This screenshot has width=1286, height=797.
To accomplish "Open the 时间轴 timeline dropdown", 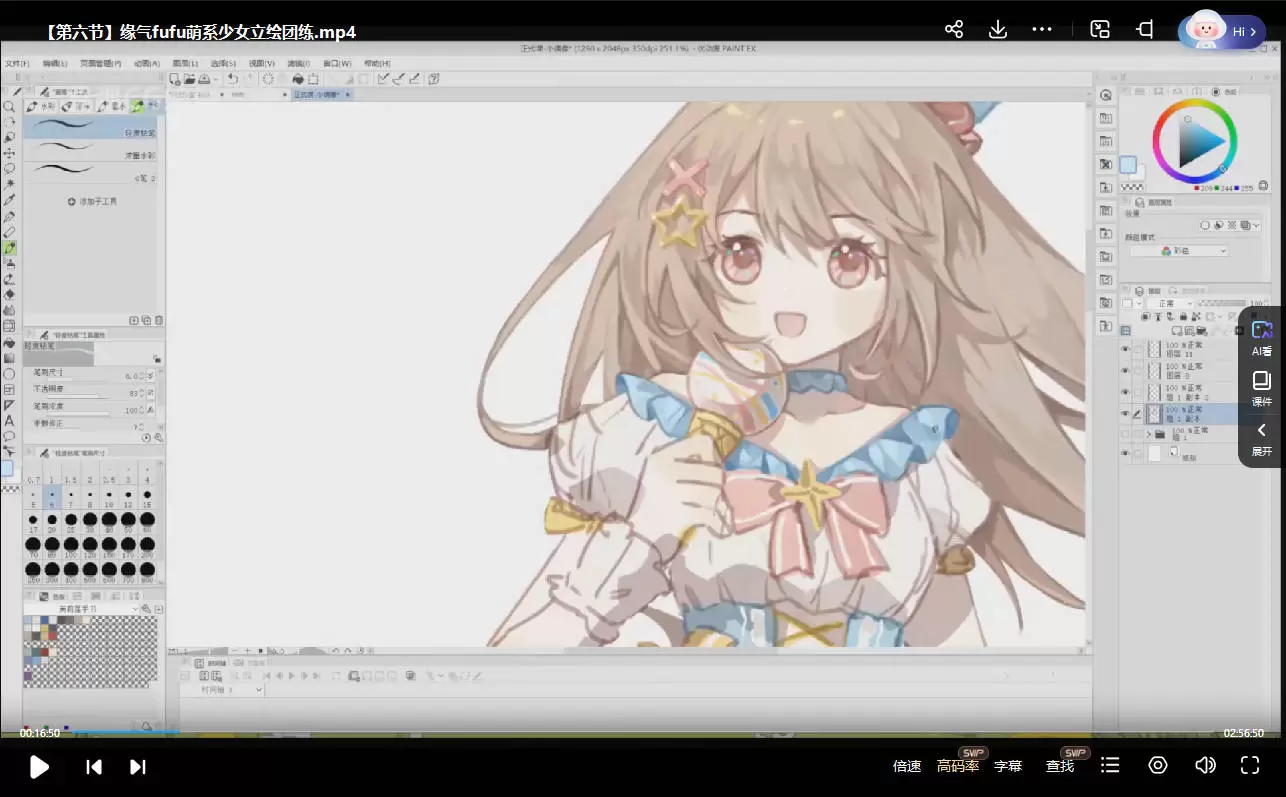I will tap(231, 690).
